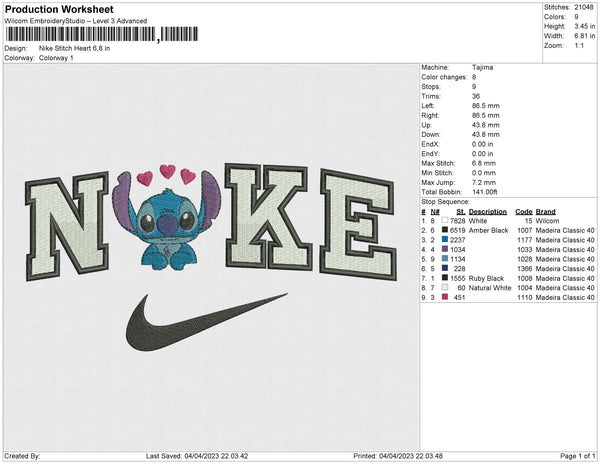Click the Brand column header
Viewport: 600px width, 464px height.
(545, 212)
